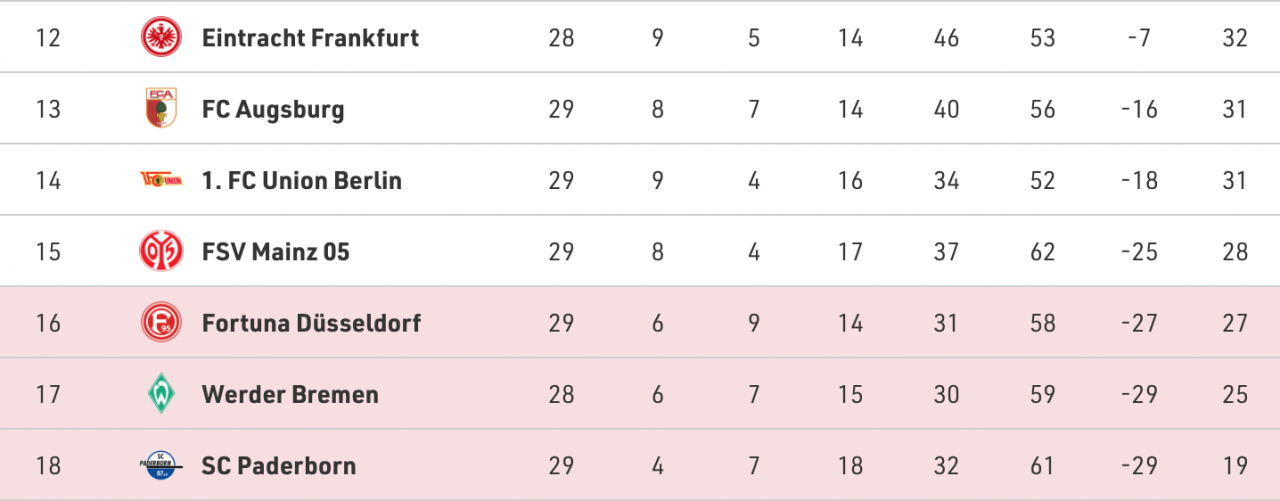Screen dimensions: 1280x501
Task: Click the FSV Mainz 05 crest
Action: (x=160, y=251)
